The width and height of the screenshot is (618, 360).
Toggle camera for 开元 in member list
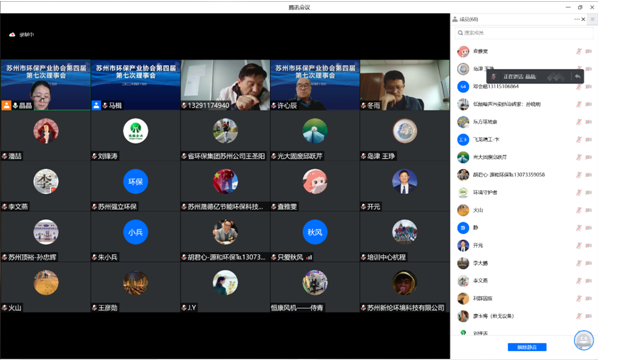coord(589,245)
